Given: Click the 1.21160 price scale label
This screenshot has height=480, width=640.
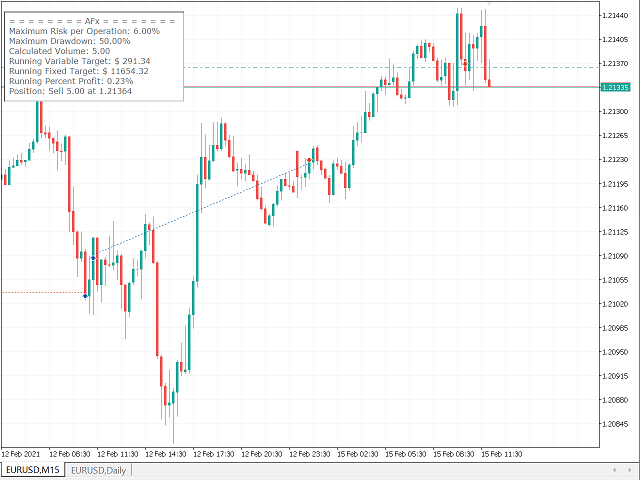Looking at the screenshot, I should point(615,208).
